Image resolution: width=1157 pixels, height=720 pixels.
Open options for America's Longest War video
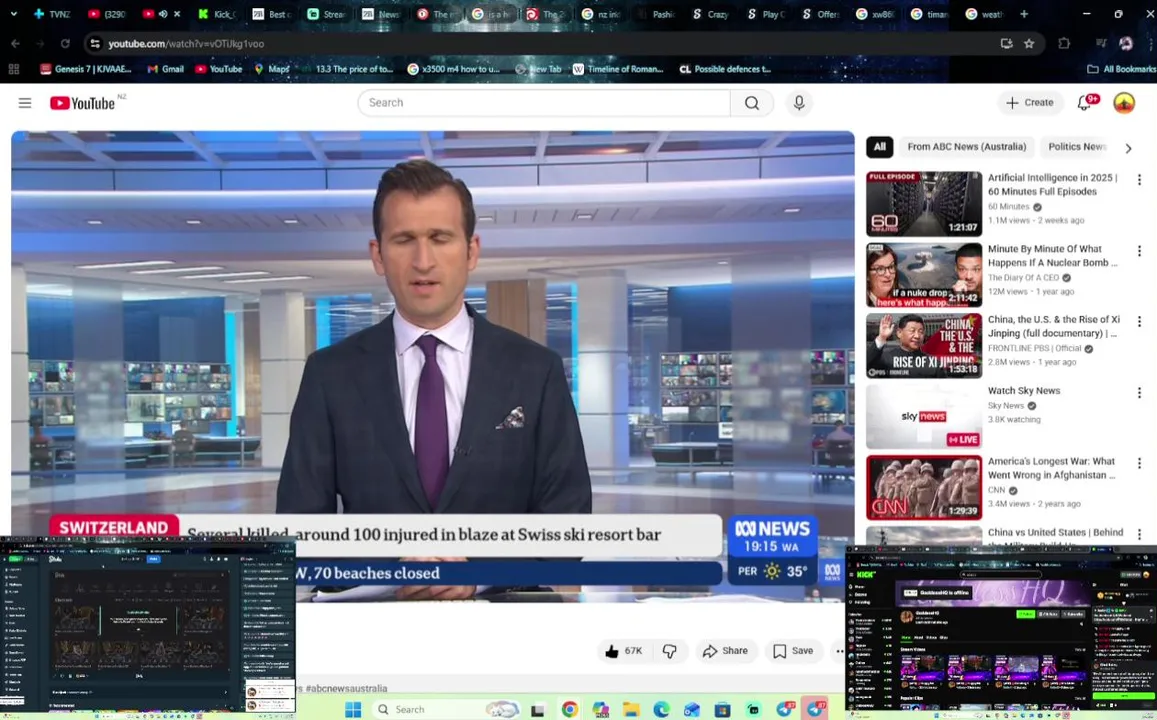(x=1139, y=463)
